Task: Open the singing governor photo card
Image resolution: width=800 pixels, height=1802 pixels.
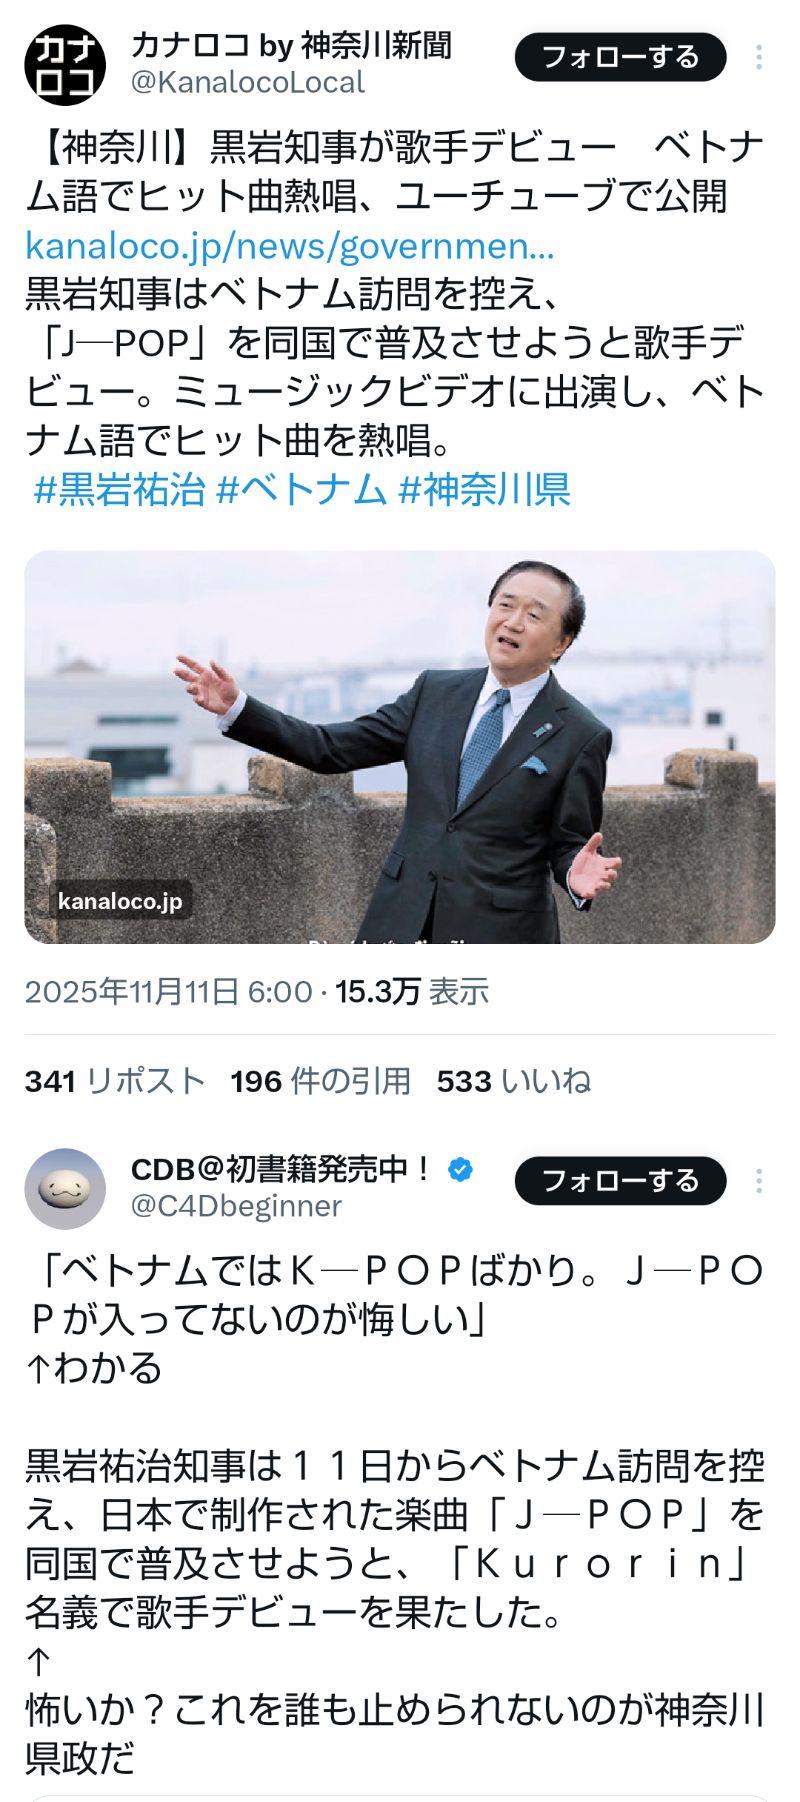Action: [x=400, y=747]
